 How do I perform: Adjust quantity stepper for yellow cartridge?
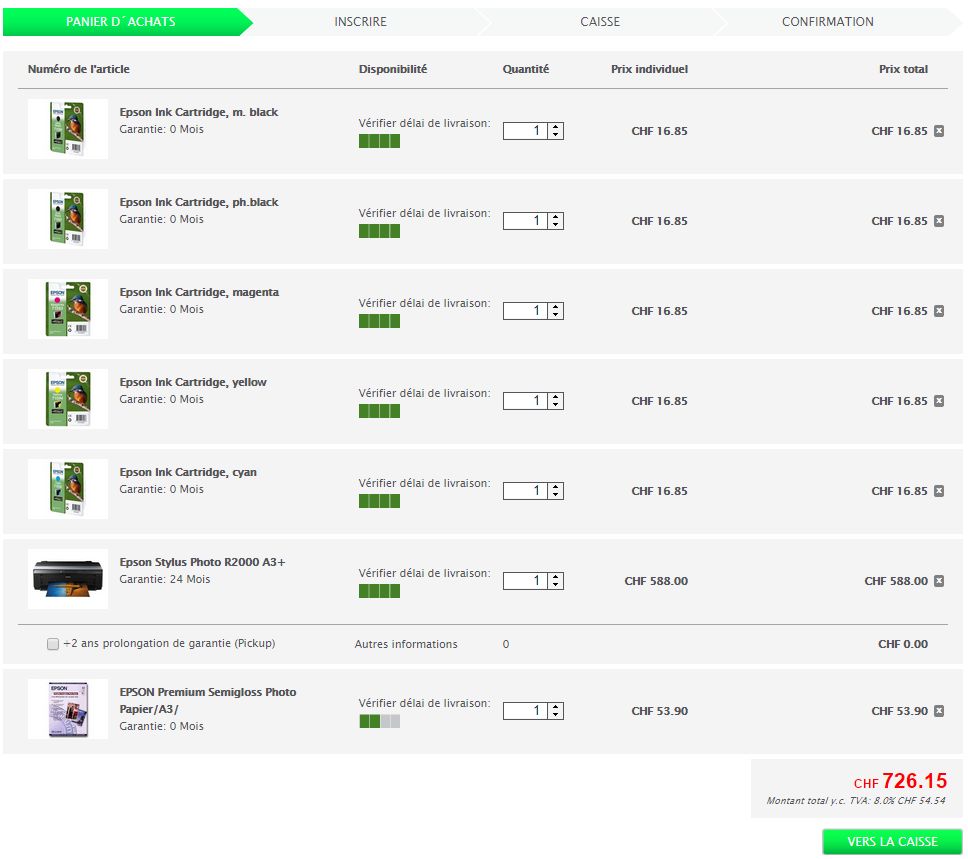pos(556,401)
